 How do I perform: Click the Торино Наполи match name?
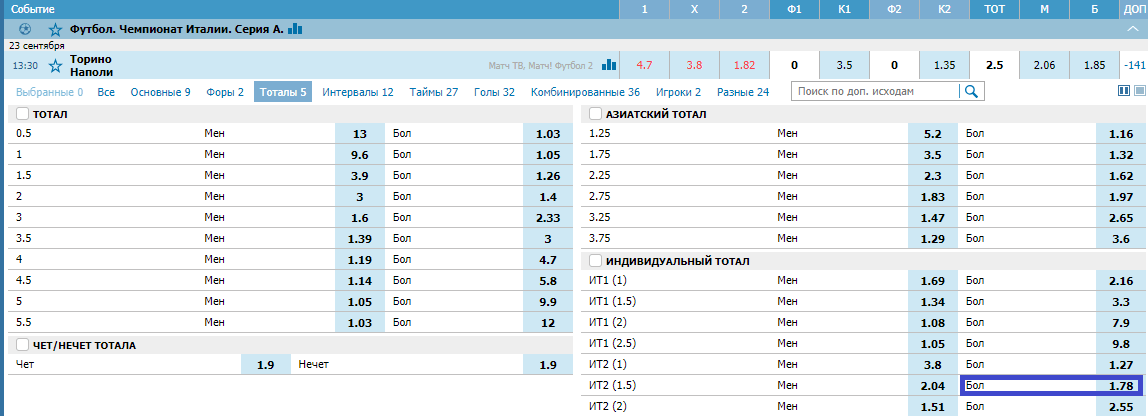(x=92, y=65)
